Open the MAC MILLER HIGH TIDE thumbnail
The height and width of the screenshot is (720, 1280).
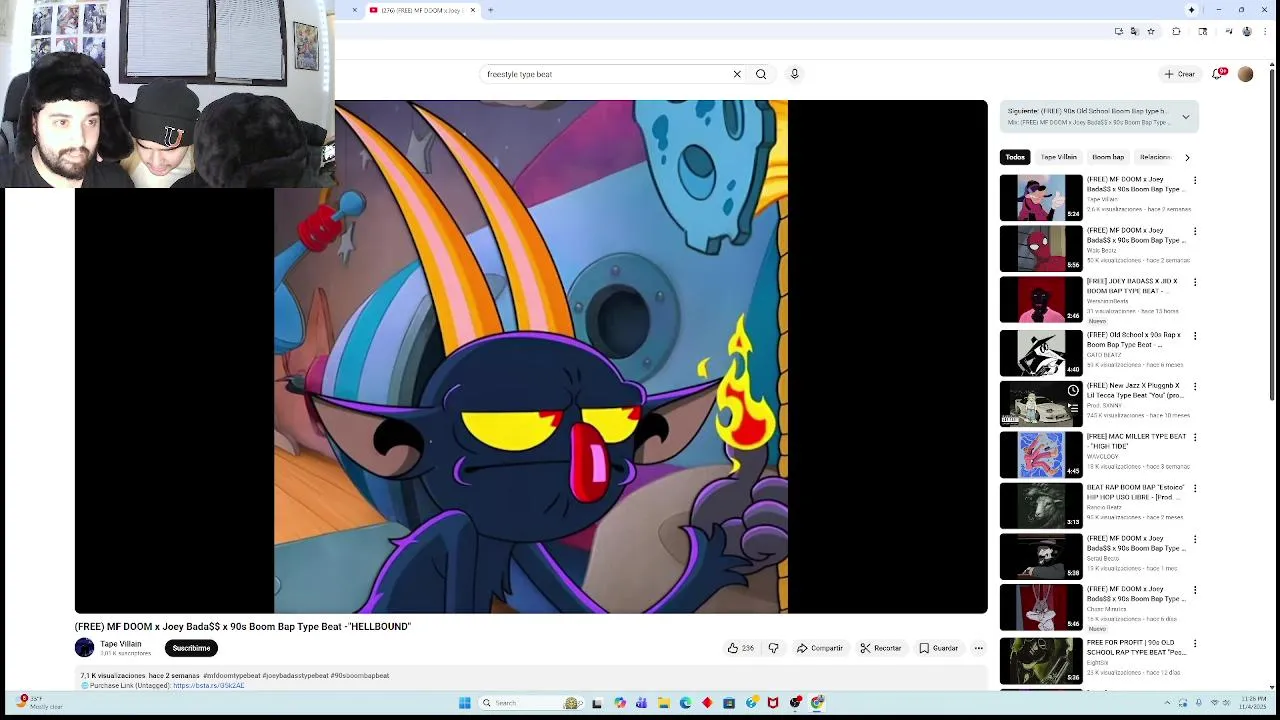coord(1041,454)
